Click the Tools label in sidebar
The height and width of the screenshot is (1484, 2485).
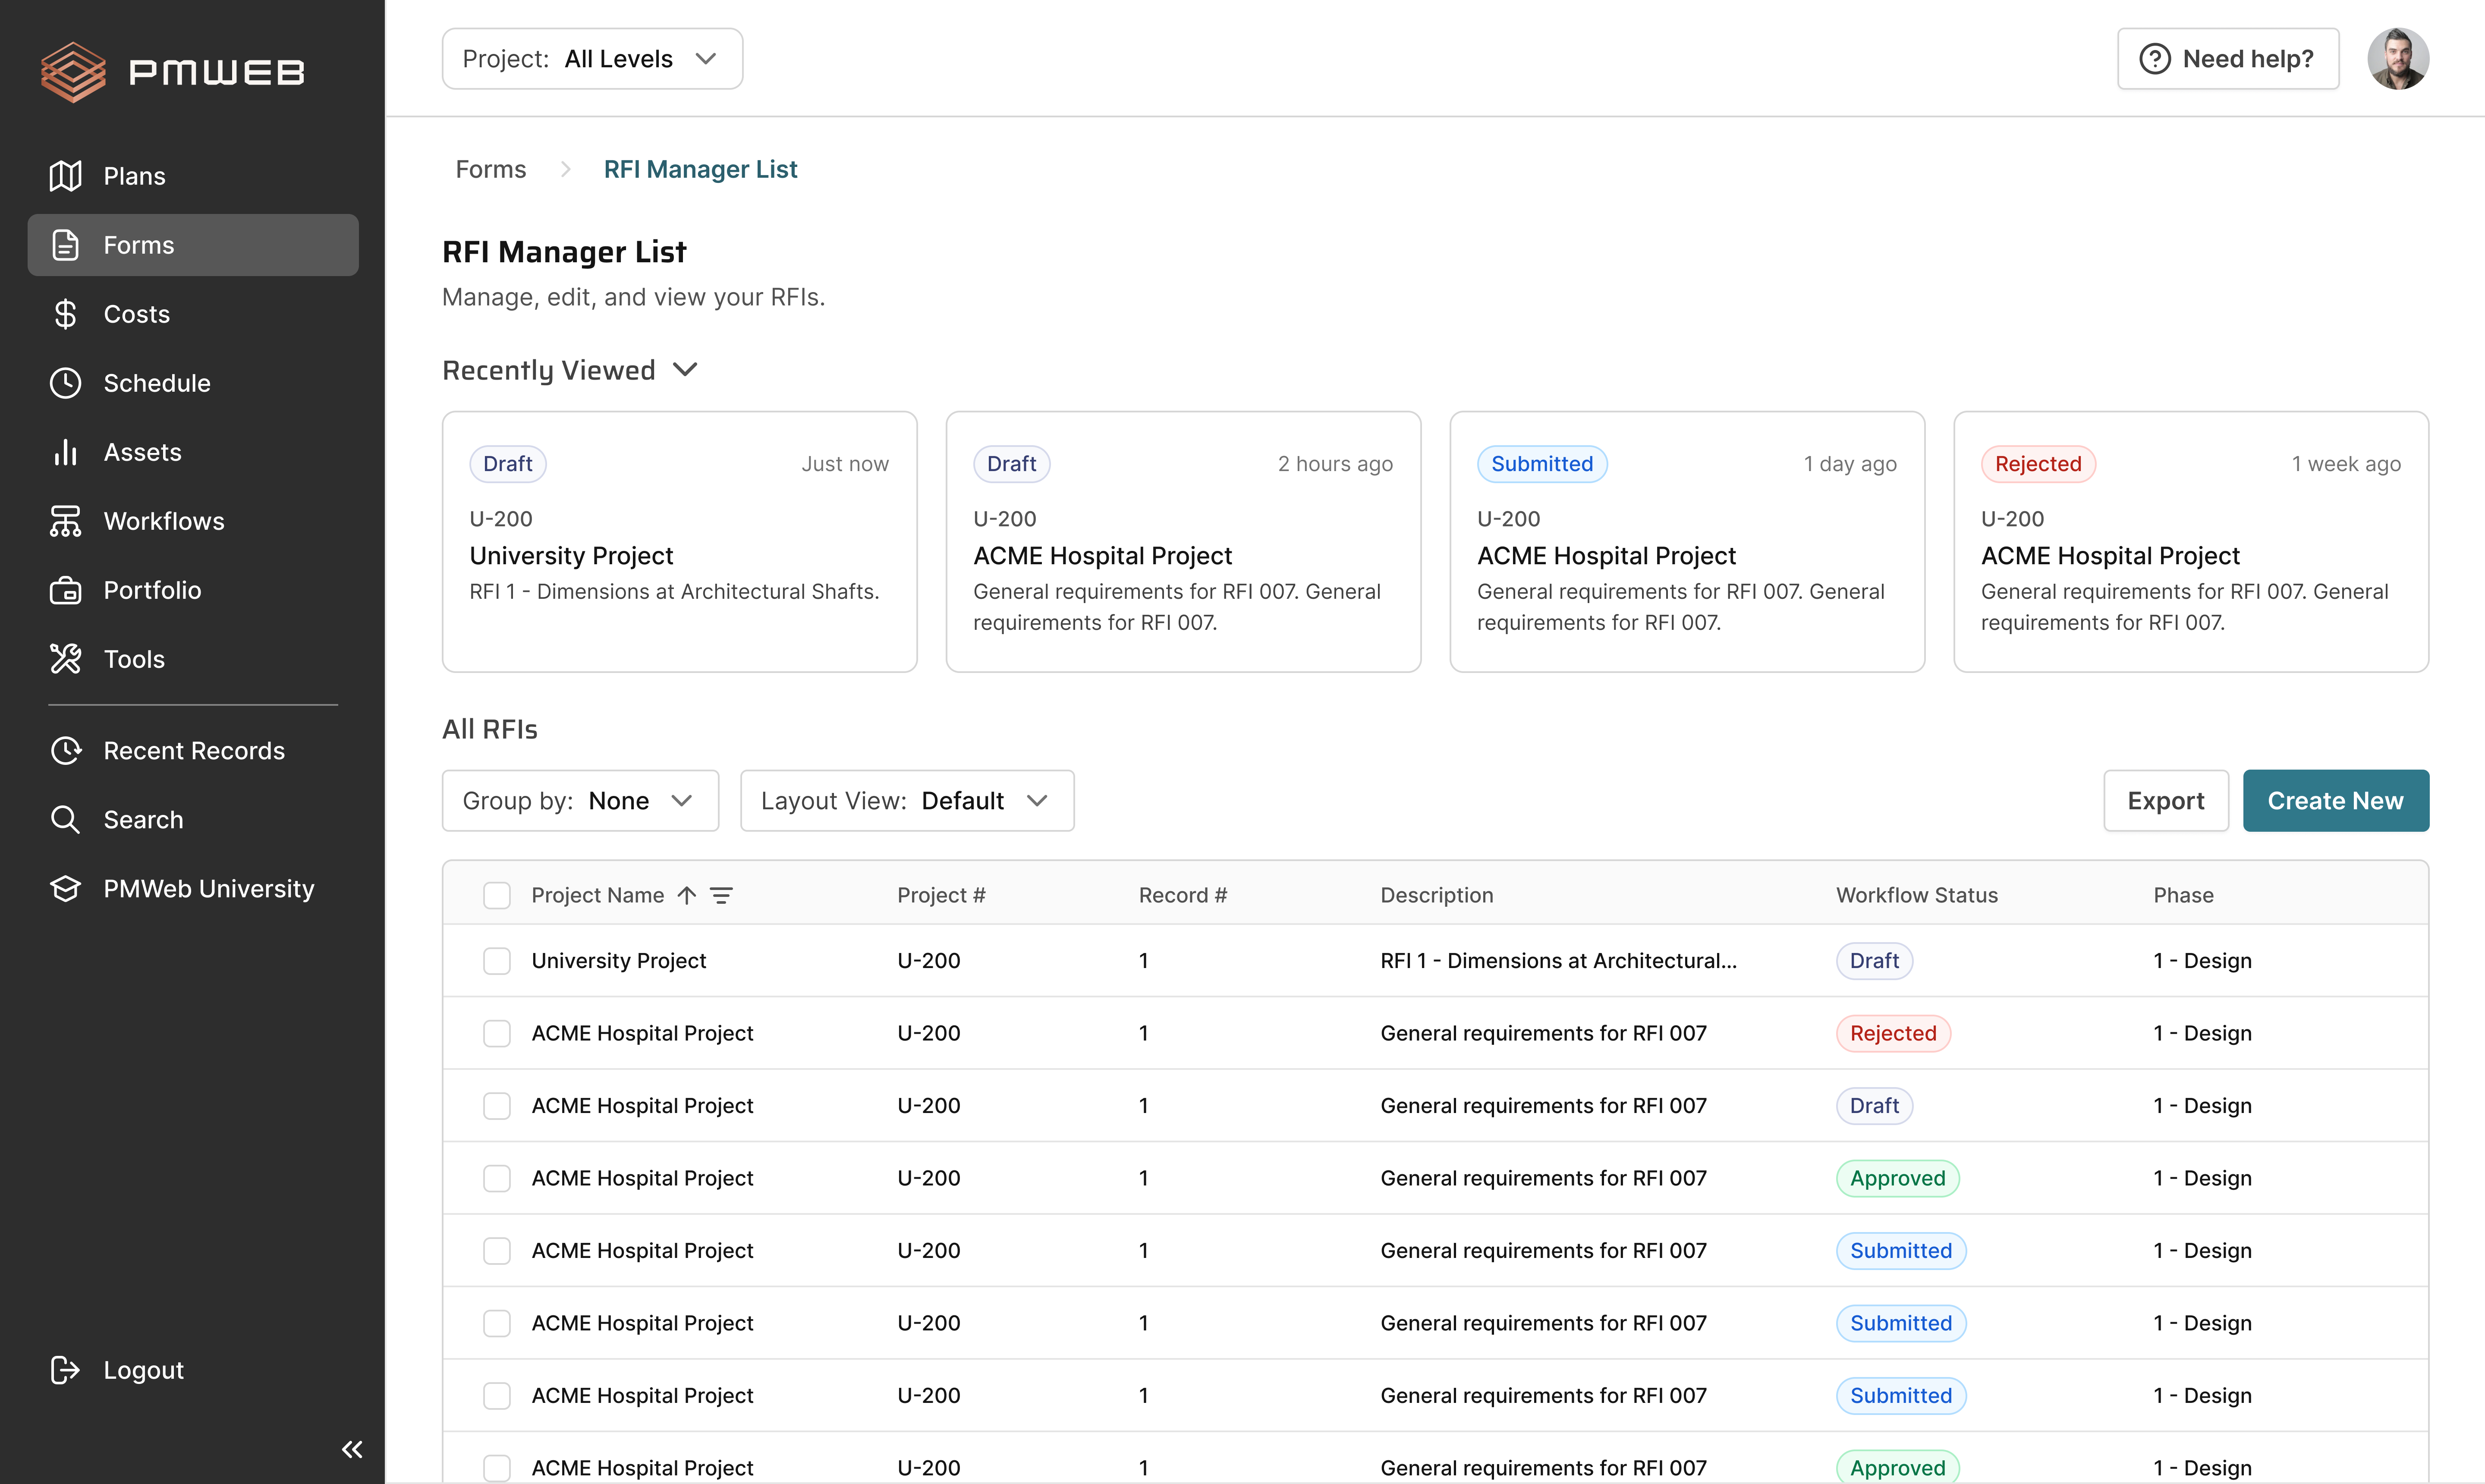pyautogui.click(x=134, y=659)
